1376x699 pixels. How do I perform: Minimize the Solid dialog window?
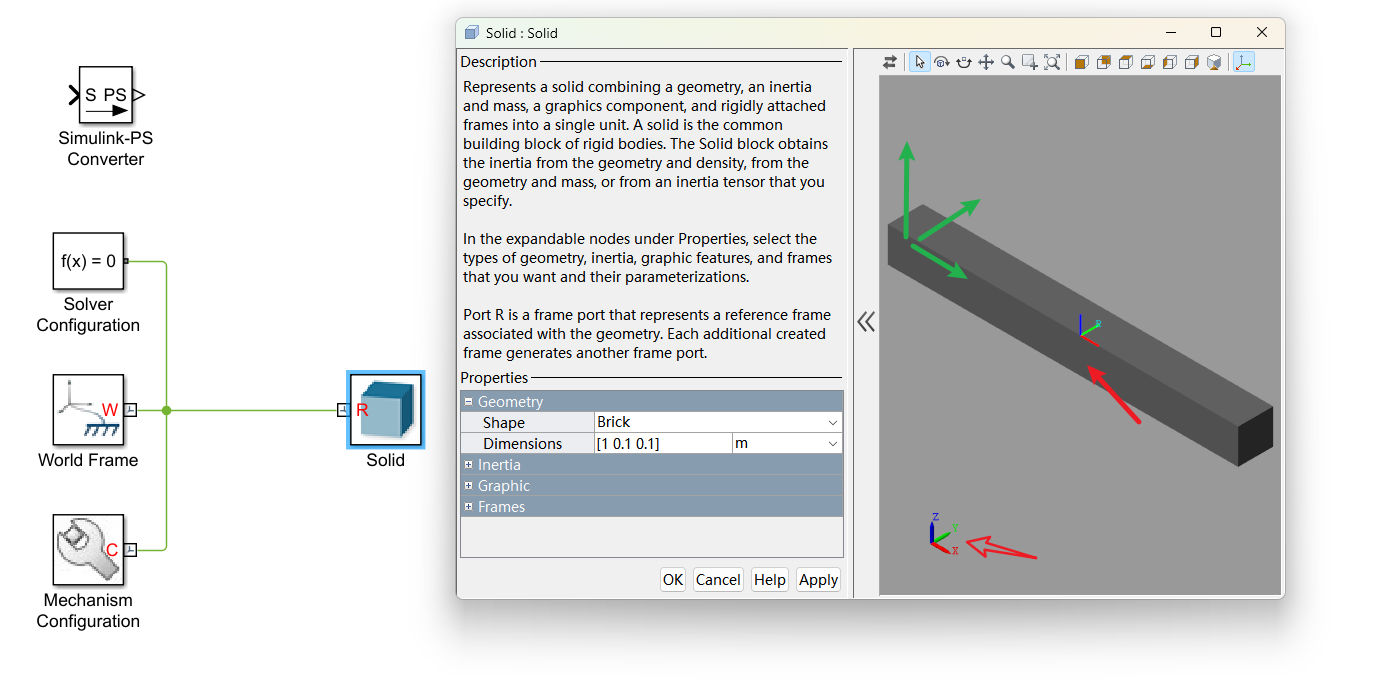(1170, 32)
